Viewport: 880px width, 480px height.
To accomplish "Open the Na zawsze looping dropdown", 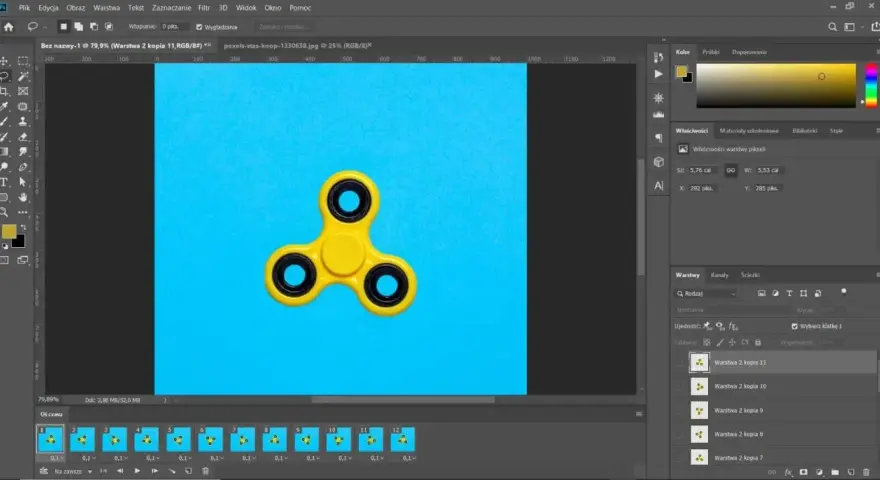I will tap(73, 472).
